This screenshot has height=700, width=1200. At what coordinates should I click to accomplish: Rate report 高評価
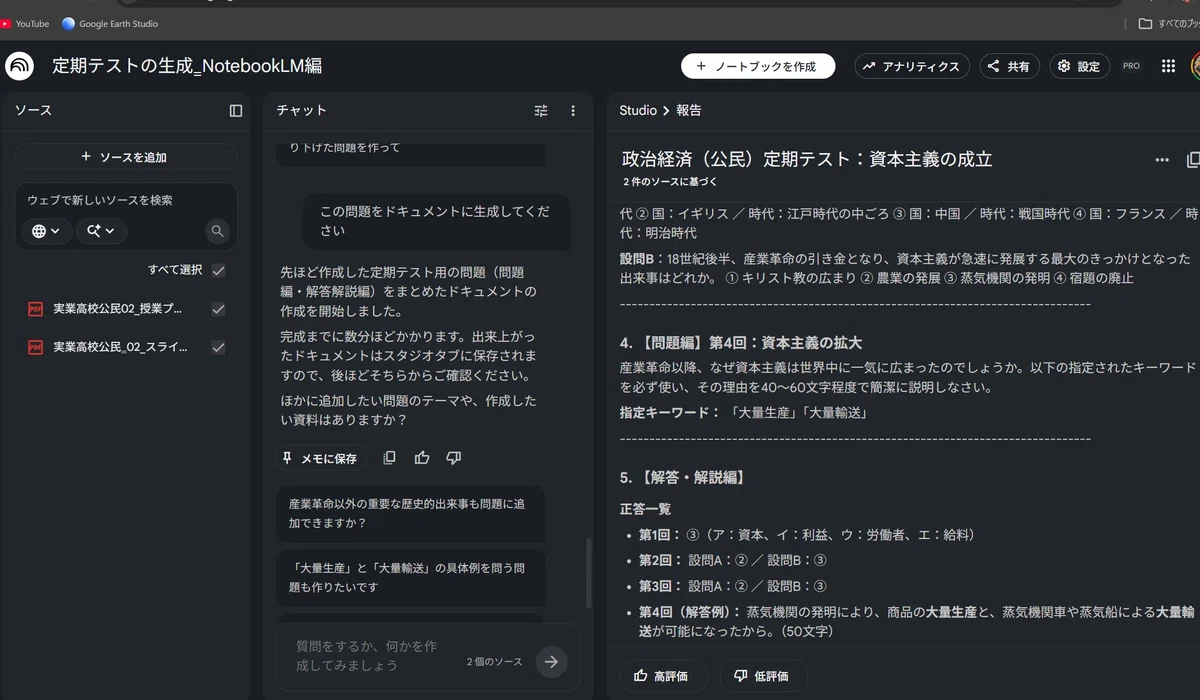point(661,676)
